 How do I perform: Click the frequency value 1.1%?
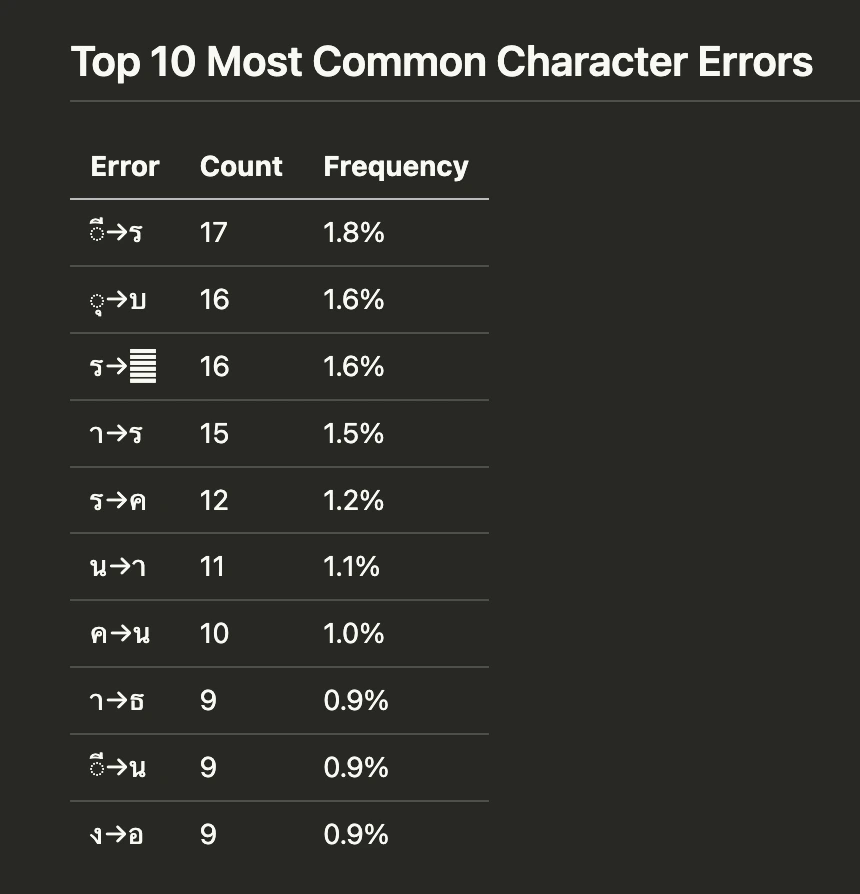pos(351,567)
